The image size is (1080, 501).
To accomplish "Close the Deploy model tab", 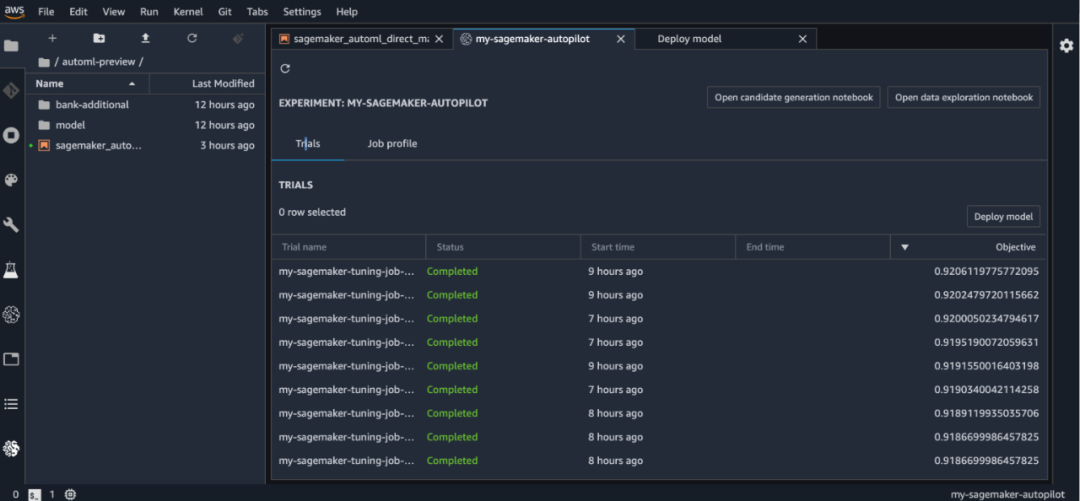I will (802, 39).
